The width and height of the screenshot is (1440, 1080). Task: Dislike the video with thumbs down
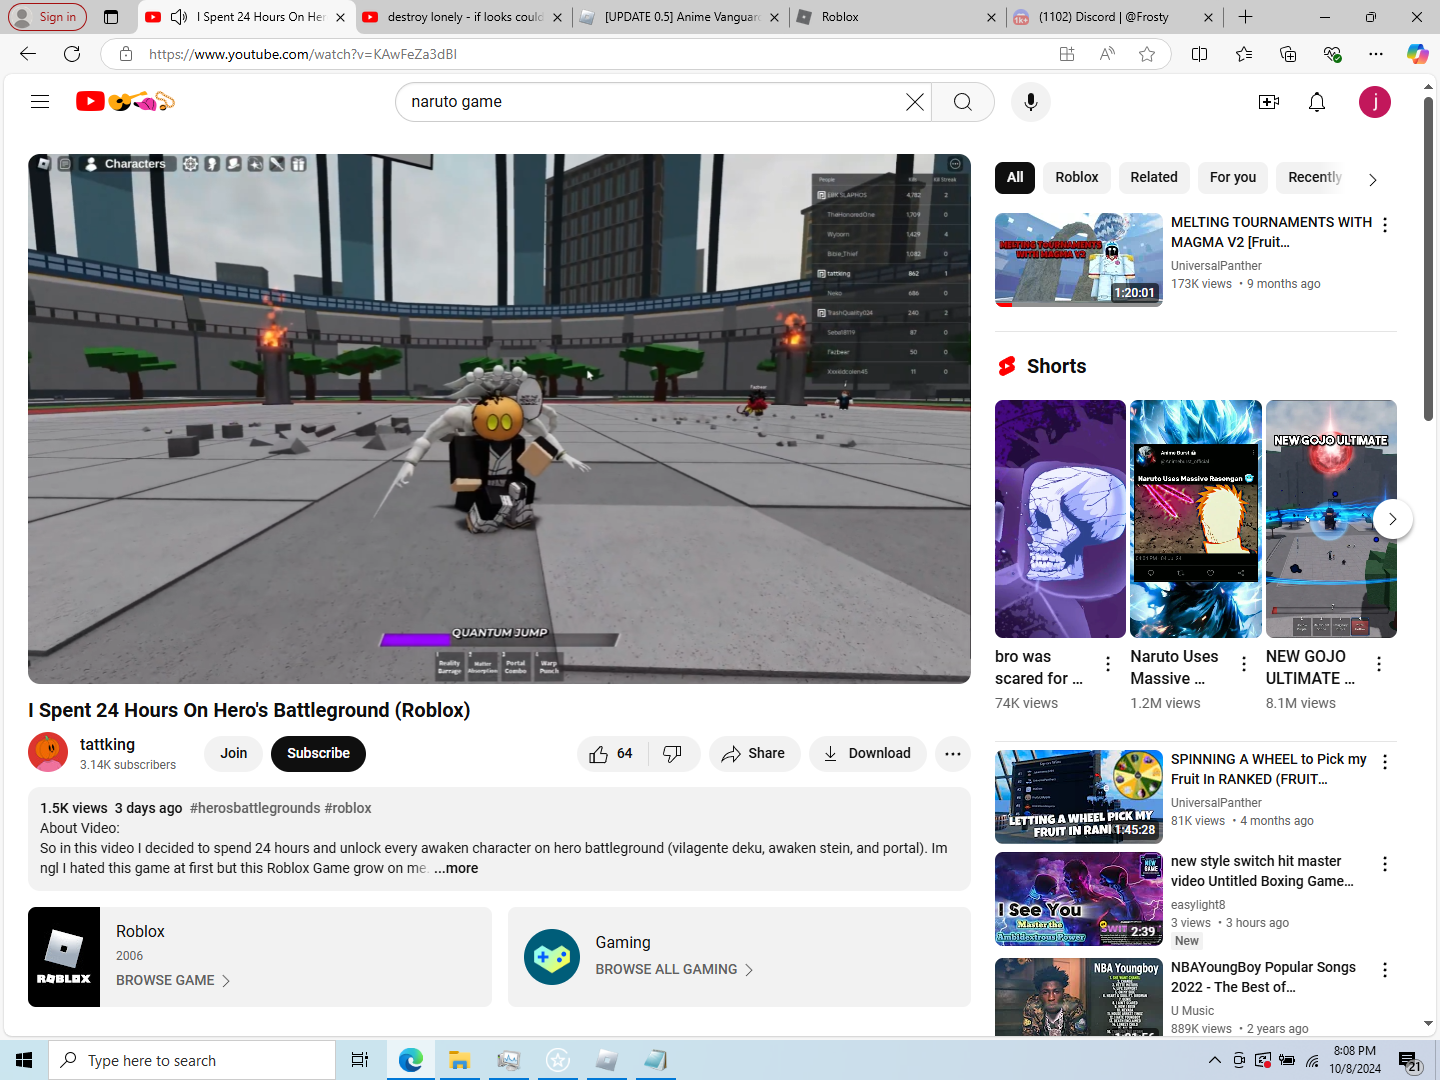673,754
